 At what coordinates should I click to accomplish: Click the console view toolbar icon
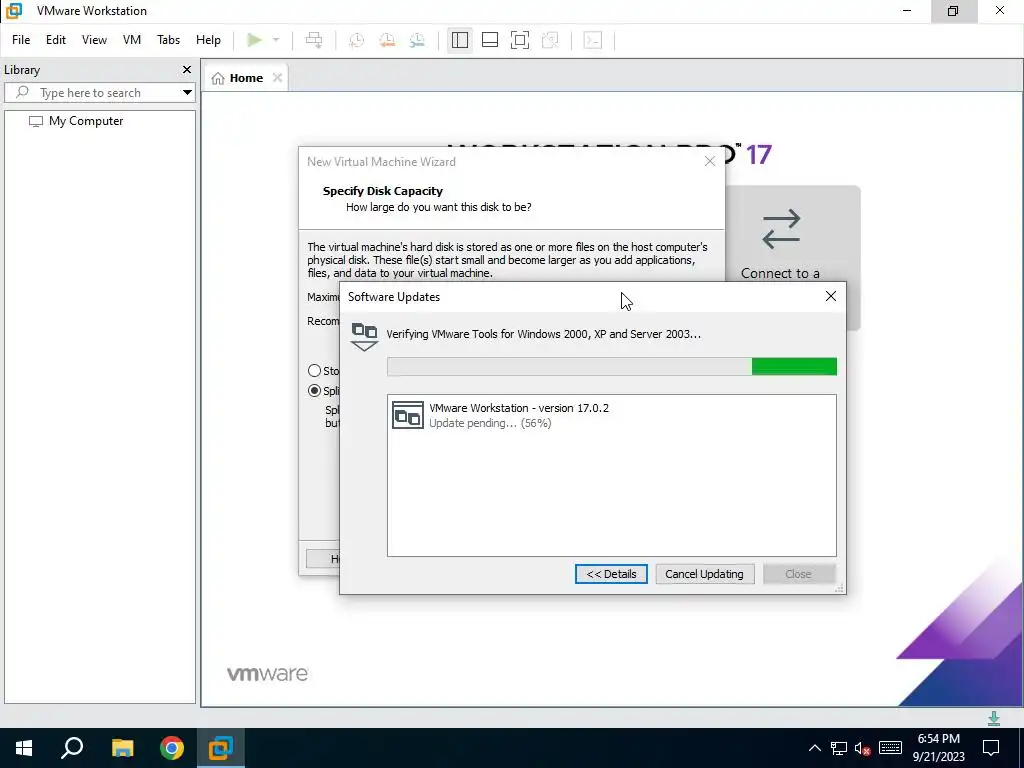(593, 40)
